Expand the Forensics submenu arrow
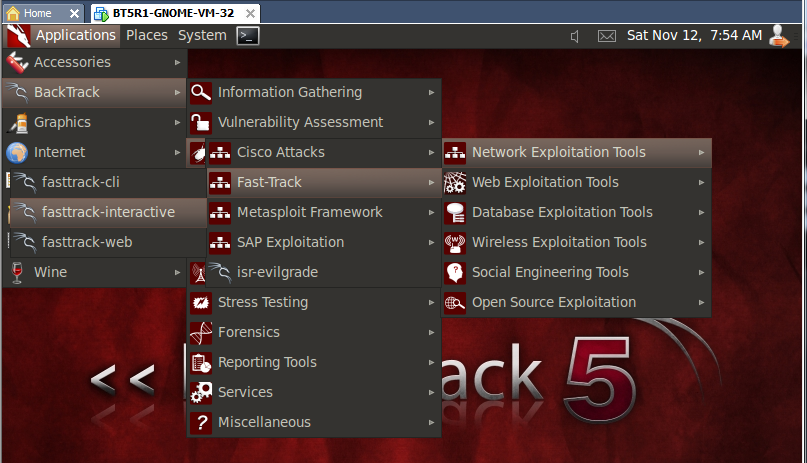The width and height of the screenshot is (807, 463). [431, 332]
